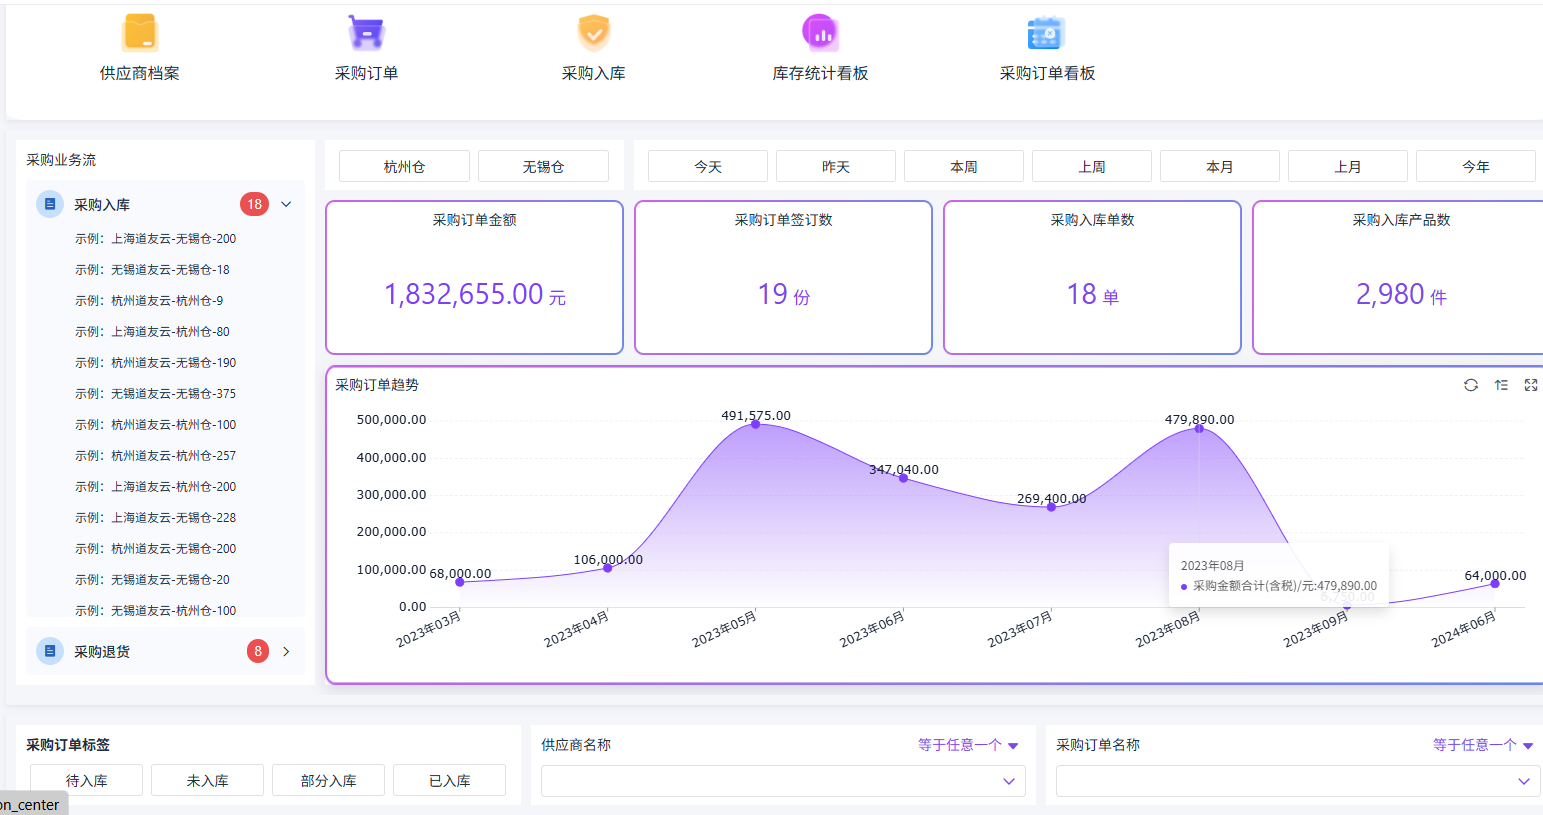Switch time range to 今年
This screenshot has width=1543, height=815.
pyautogui.click(x=1475, y=166)
